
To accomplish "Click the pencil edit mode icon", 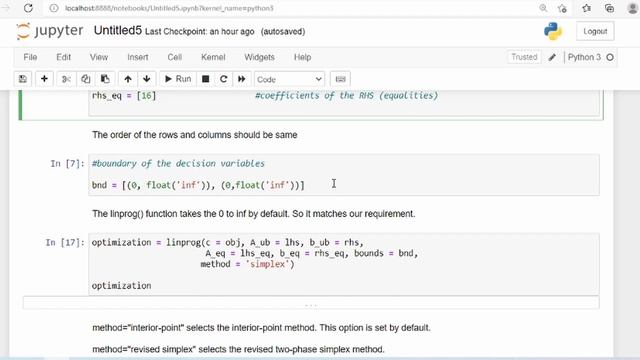I will pyautogui.click(x=552, y=58).
